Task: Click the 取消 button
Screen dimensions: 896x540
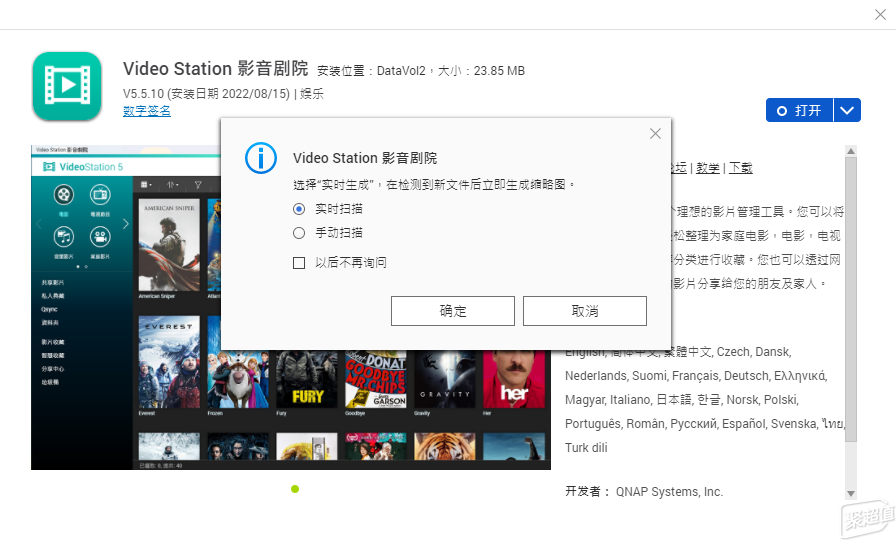Action: (x=585, y=311)
